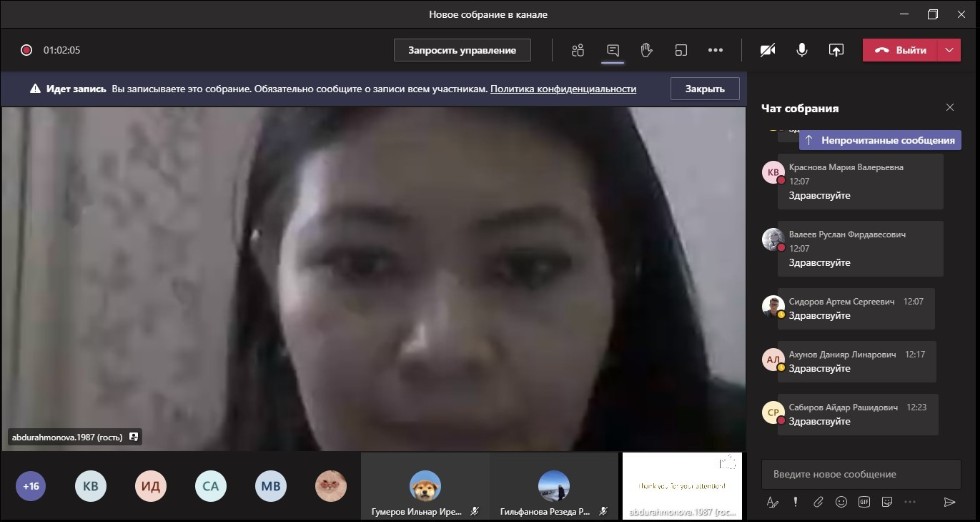
Task: Expand the +16 hidden participants
Action: tap(31, 486)
